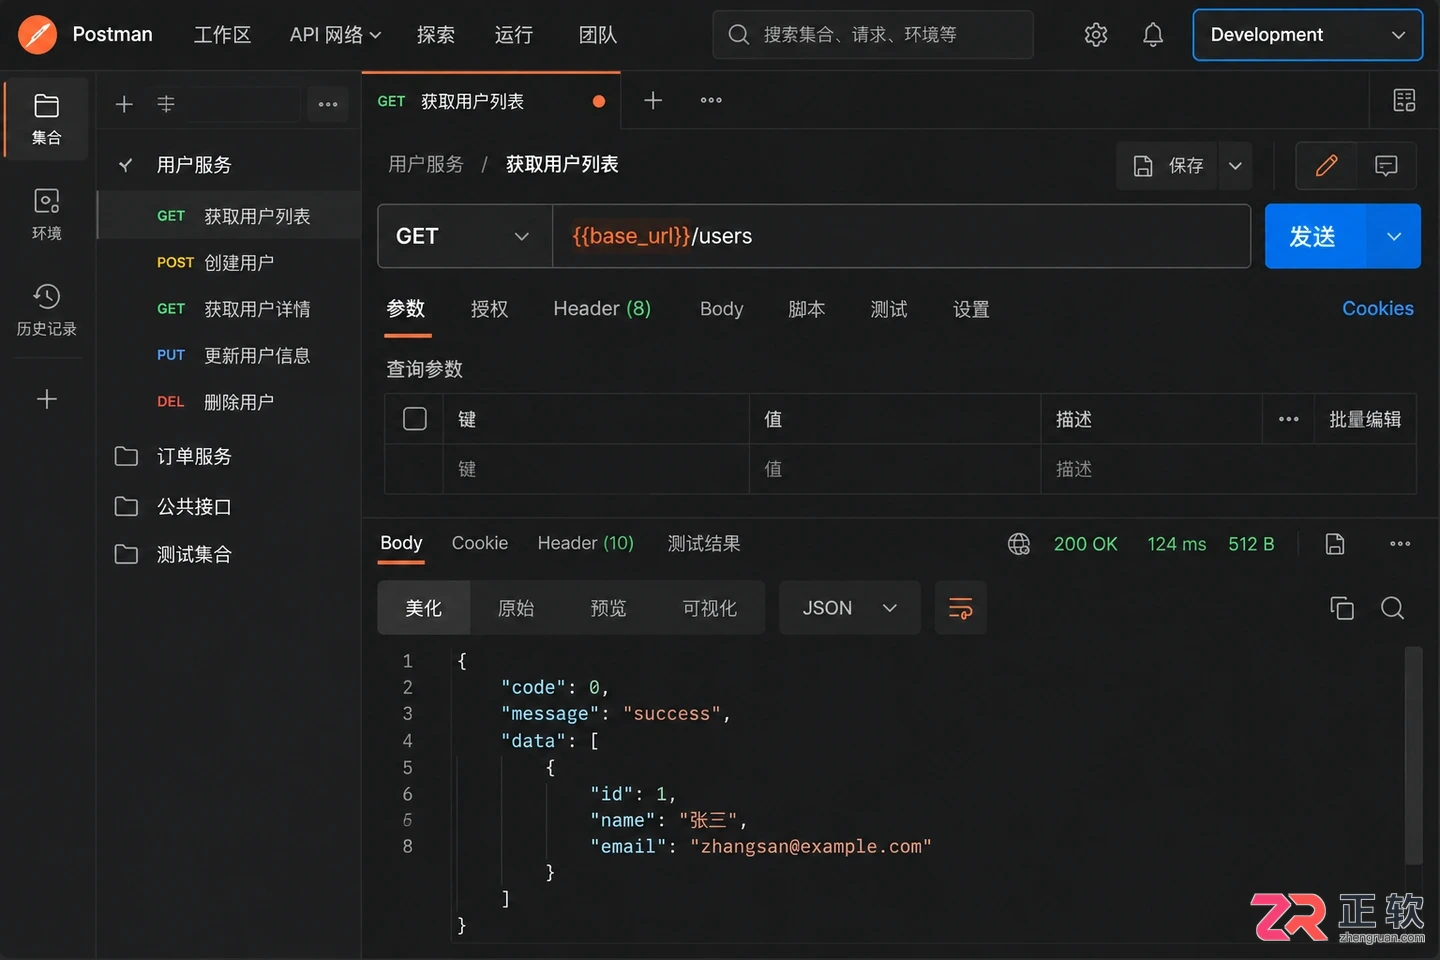Open the 保存 dropdown arrow

coord(1236,166)
